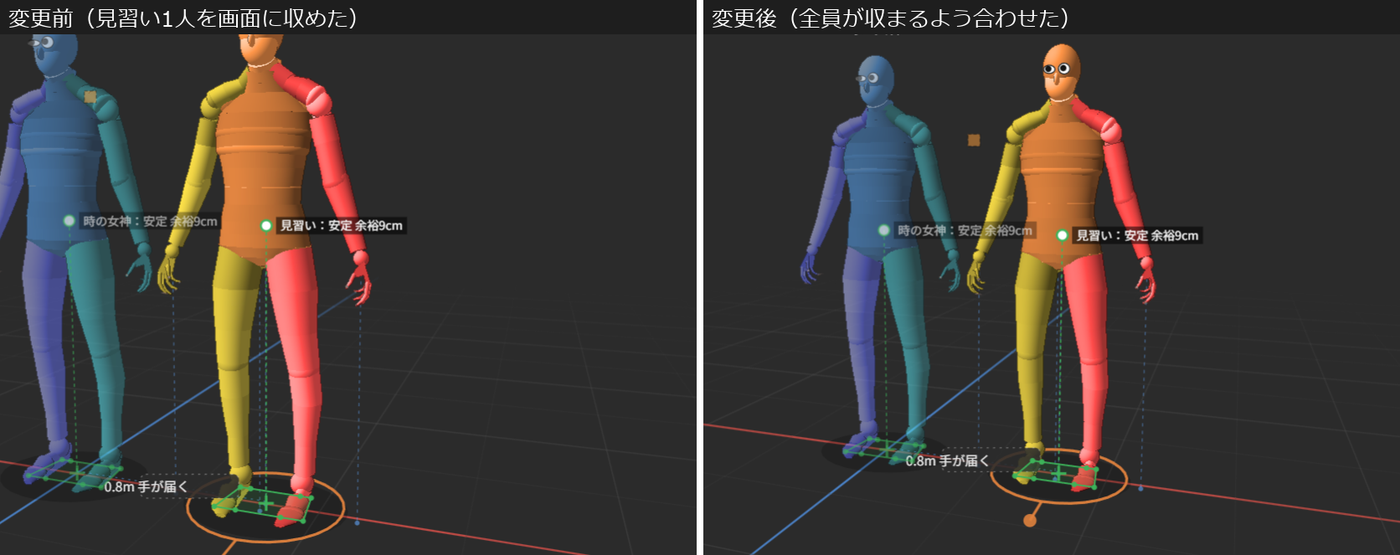Click label "見習い：安定 余裕9cm" in 変更後 view
The width and height of the screenshot is (1400, 555).
[1137, 236]
